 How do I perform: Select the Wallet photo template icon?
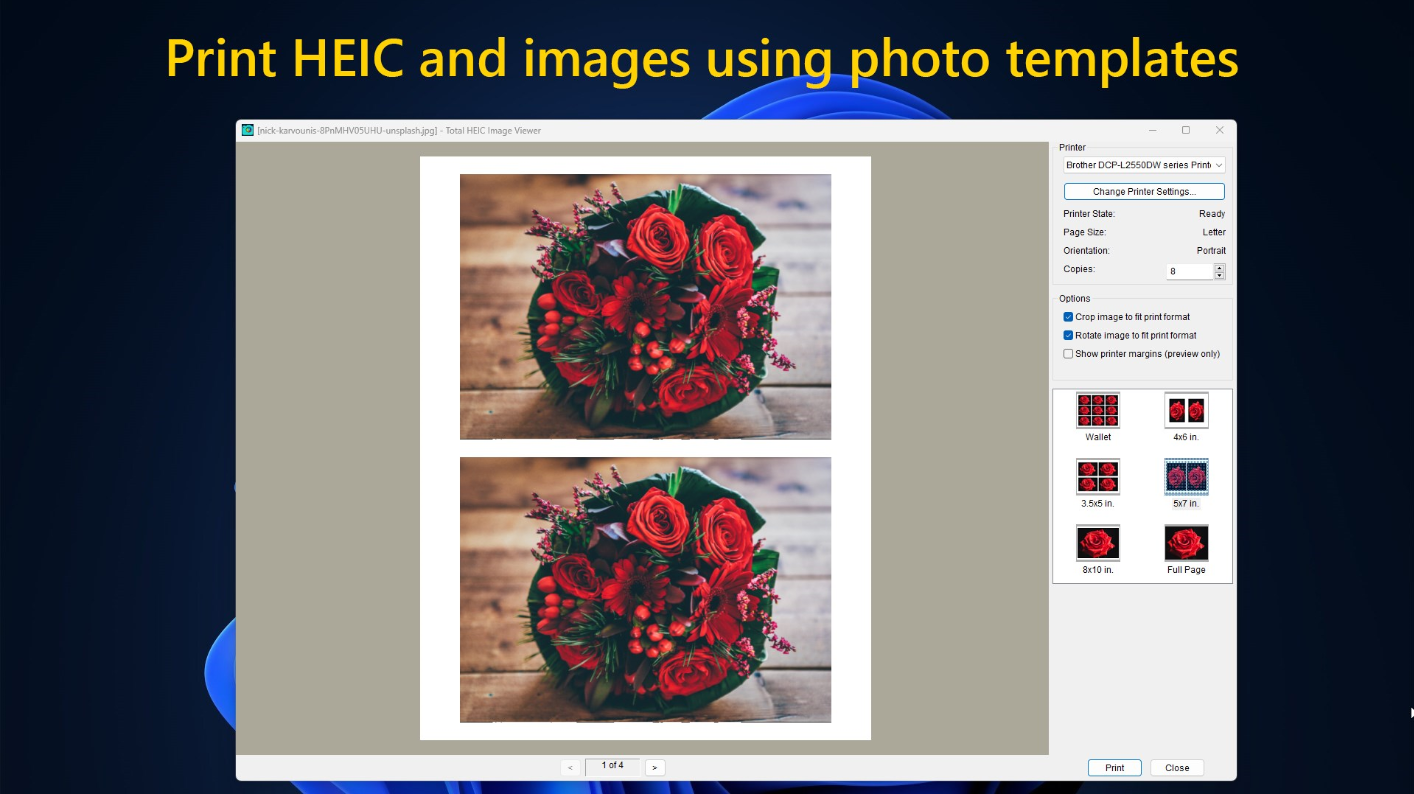coord(1098,410)
